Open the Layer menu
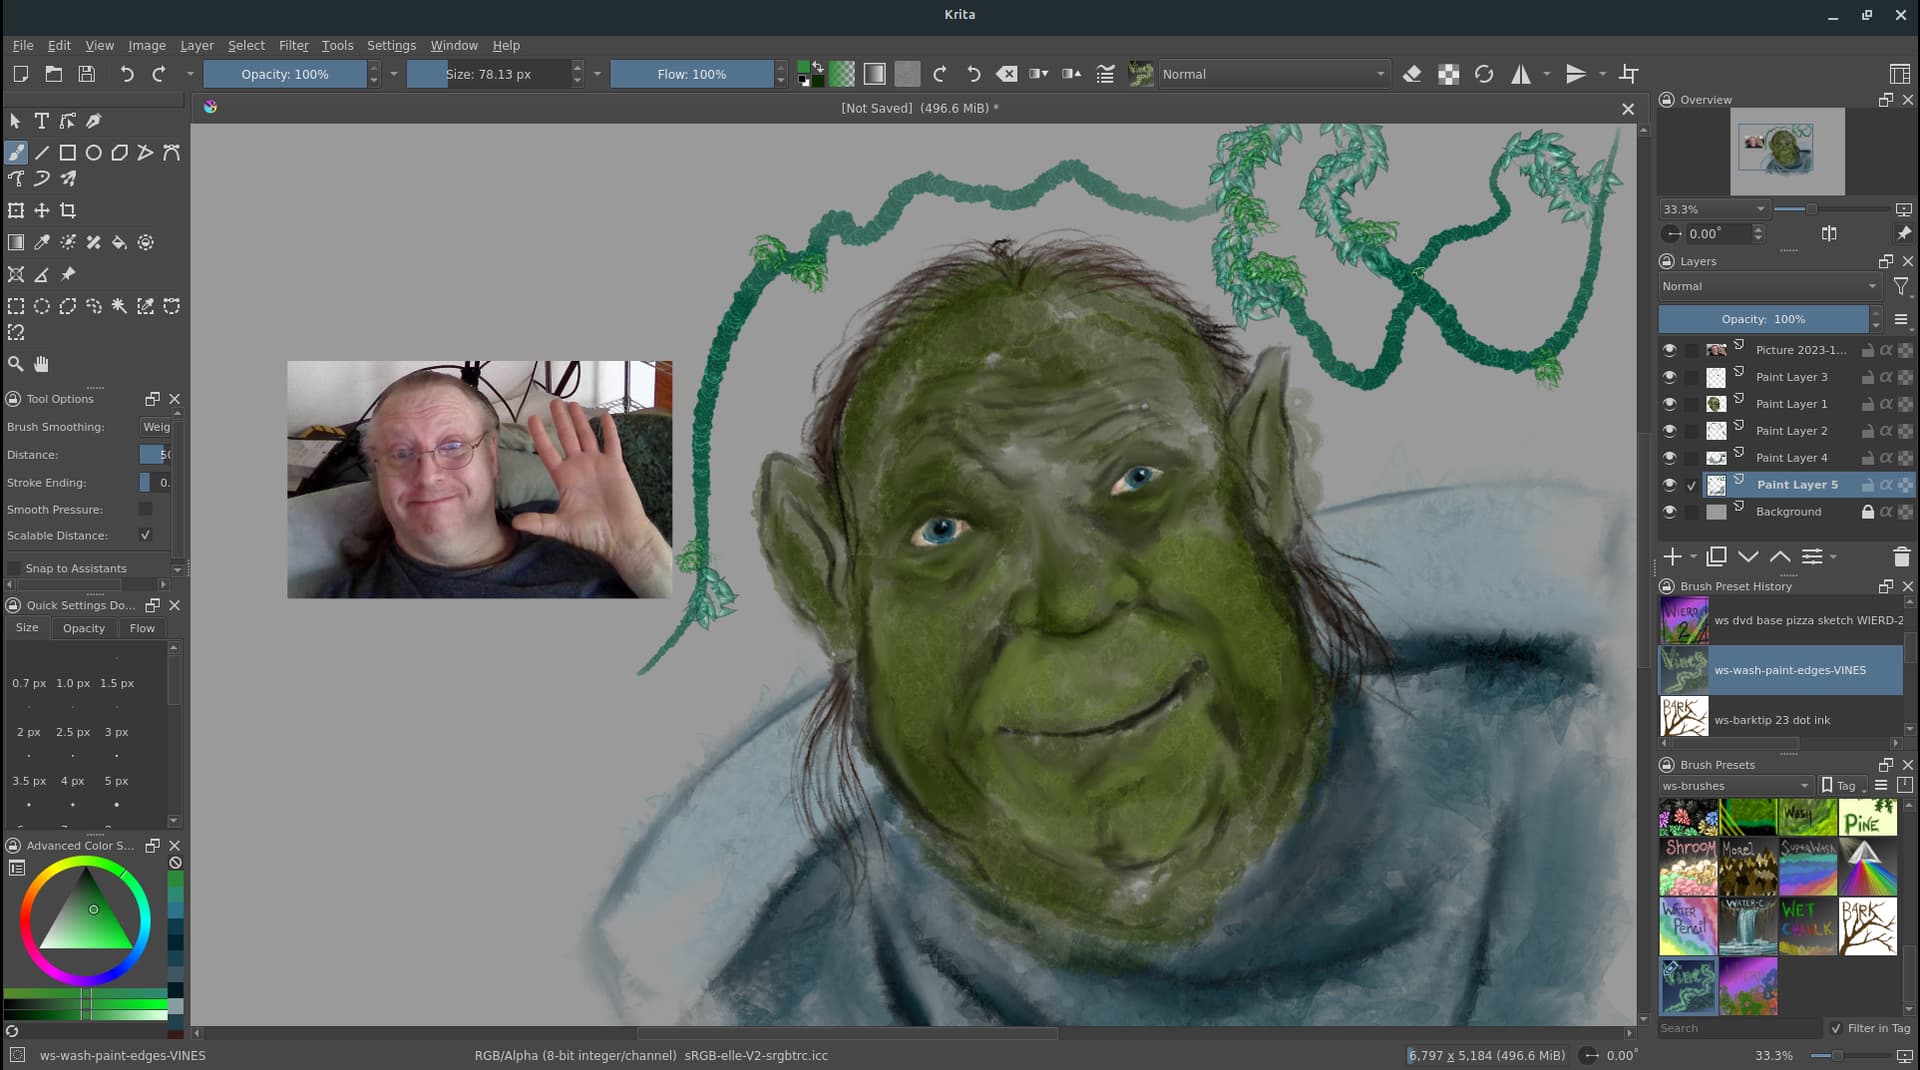1920x1070 pixels. pos(197,46)
